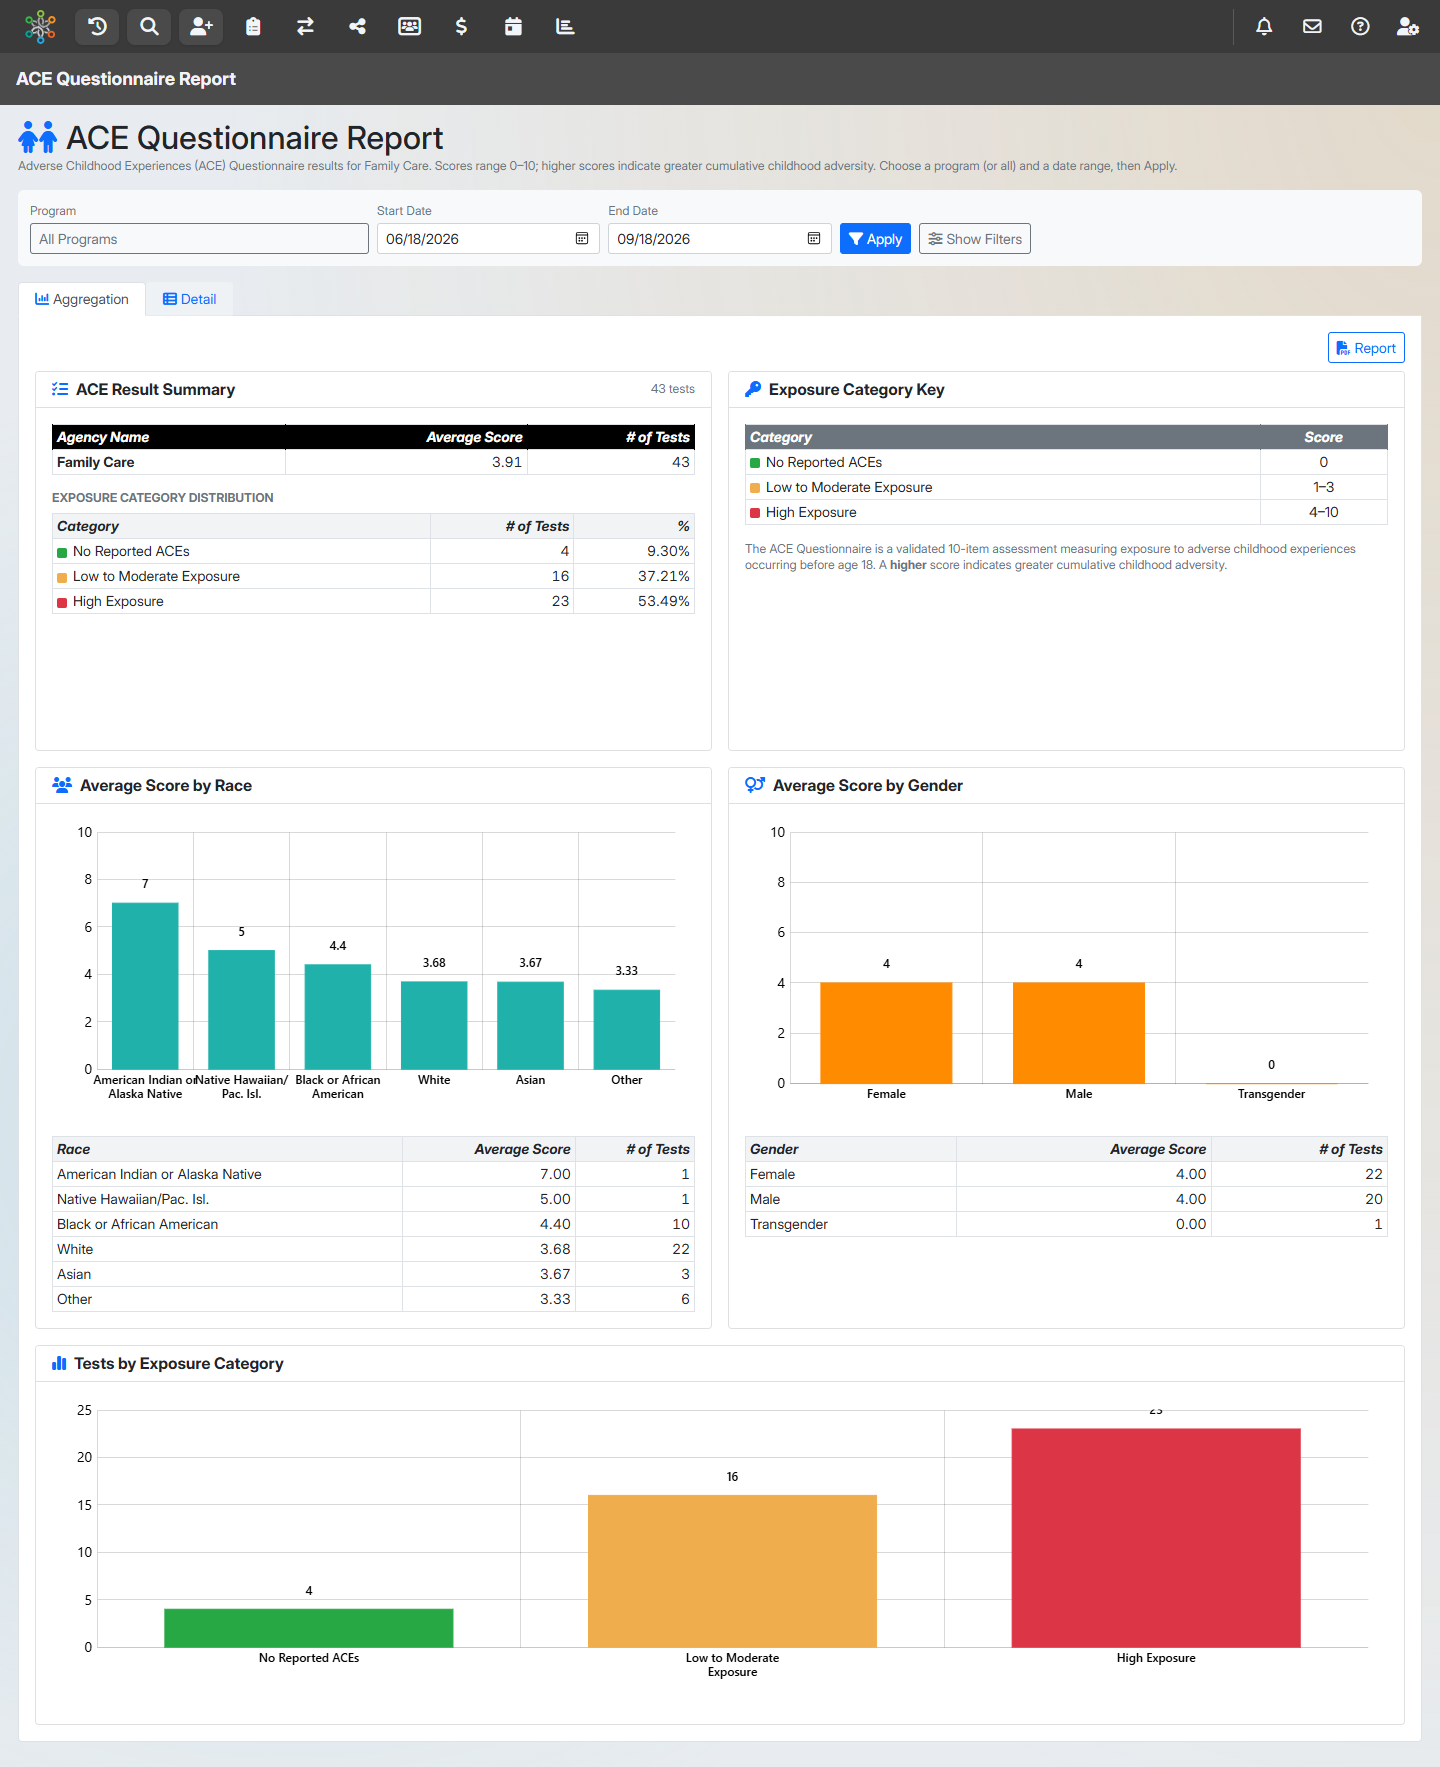The image size is (1440, 1767).
Task: Open the keyboard-style toolbar icon
Action: [x=409, y=27]
